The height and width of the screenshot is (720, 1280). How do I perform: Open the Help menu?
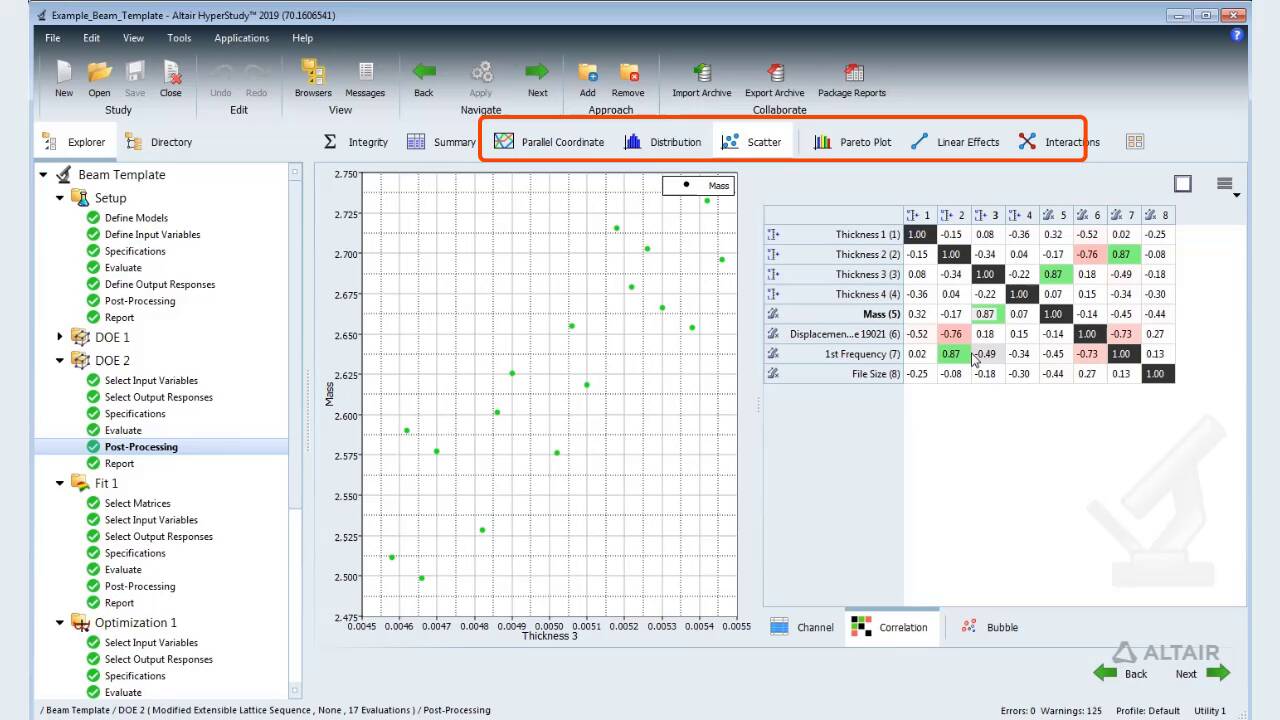pos(302,38)
